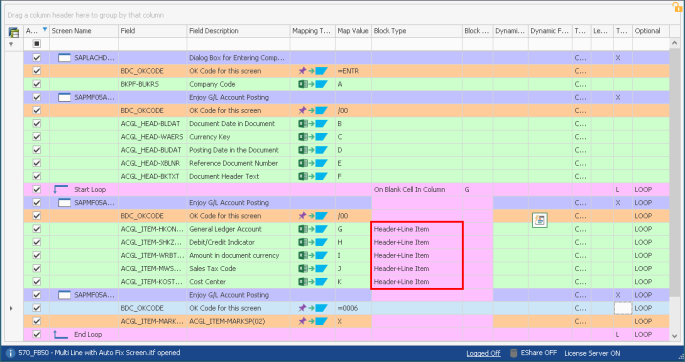This screenshot has height=362, width=685.
Task: Click Excel mapping icon for Cost Center
Action: (312, 282)
